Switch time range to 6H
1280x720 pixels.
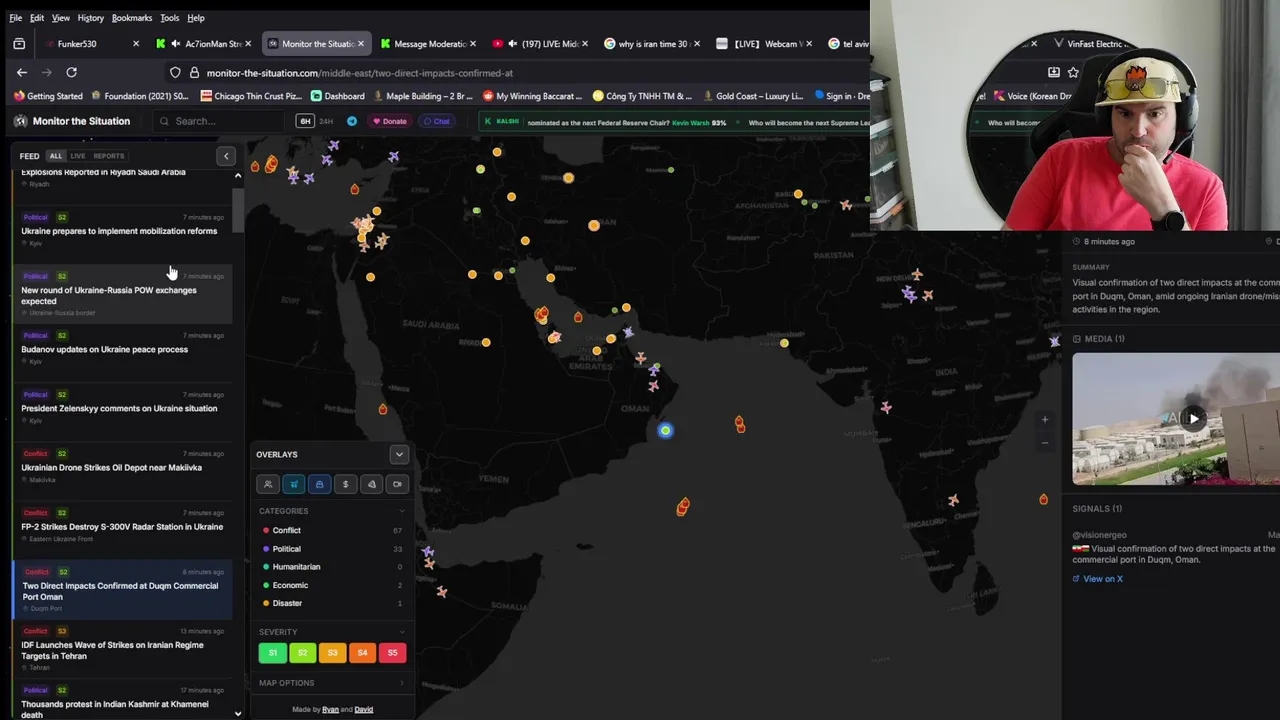(305, 121)
